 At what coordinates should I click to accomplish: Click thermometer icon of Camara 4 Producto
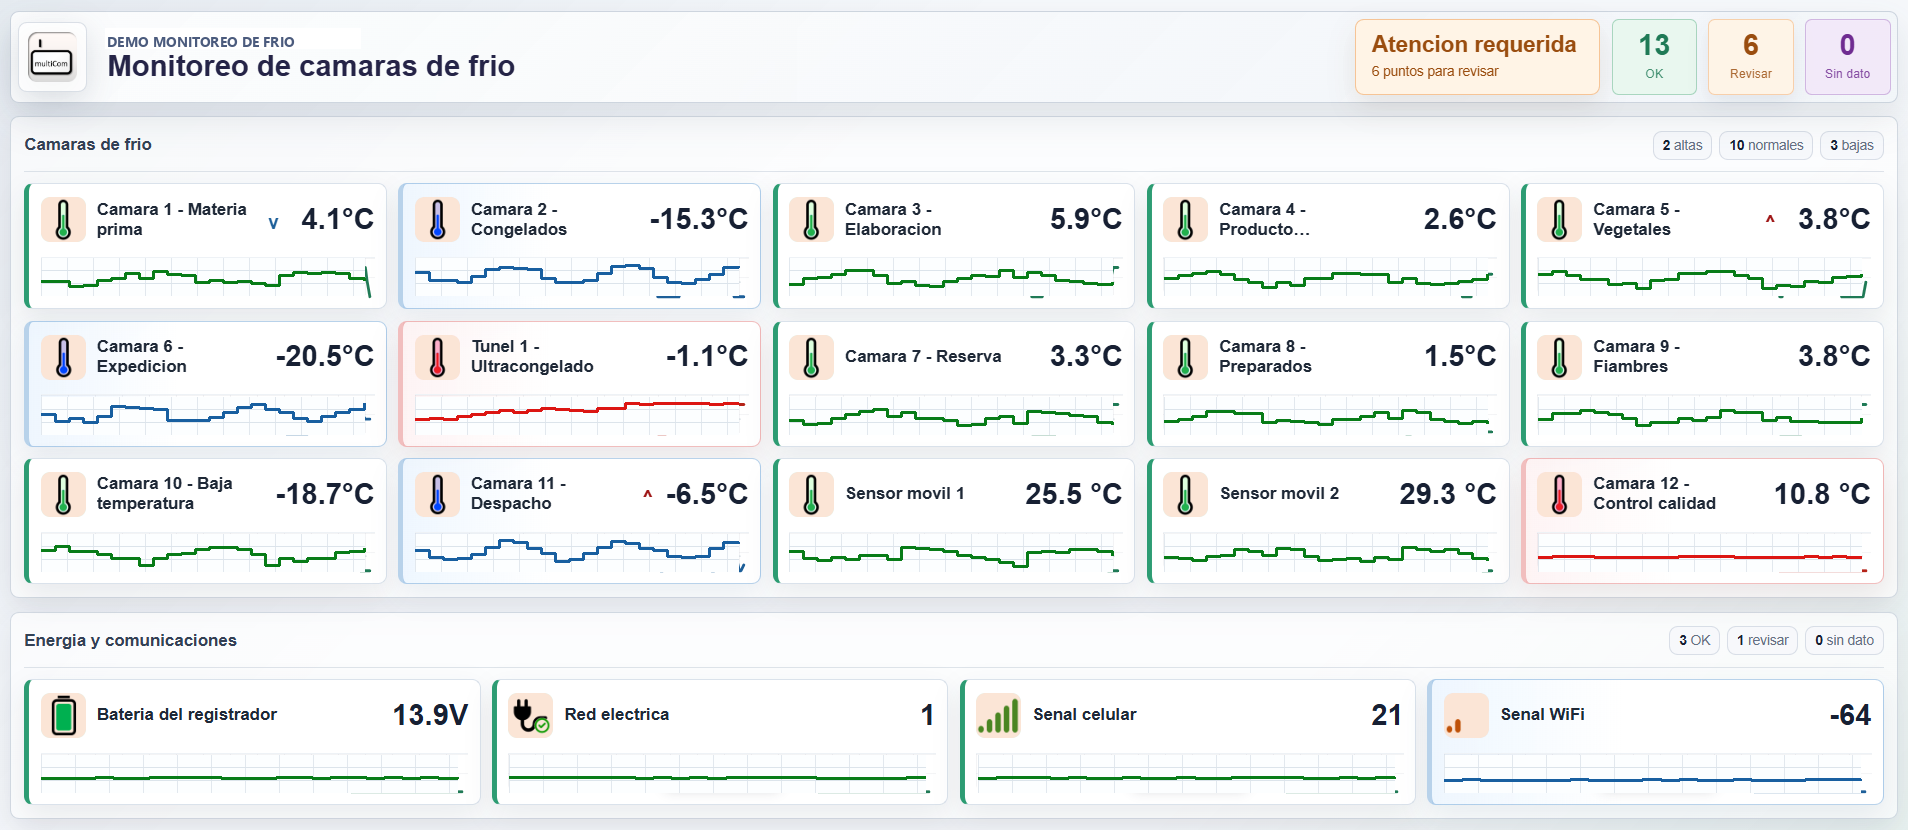tap(1185, 219)
